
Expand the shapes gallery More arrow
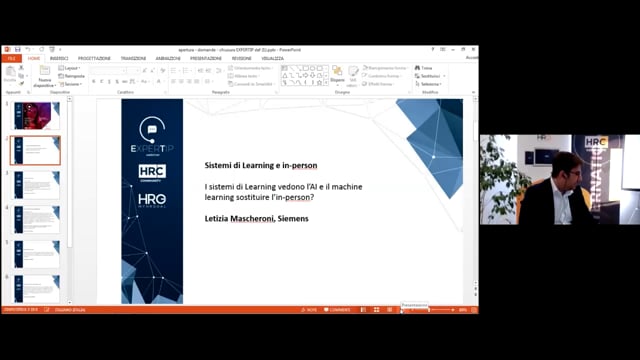tap(326, 83)
